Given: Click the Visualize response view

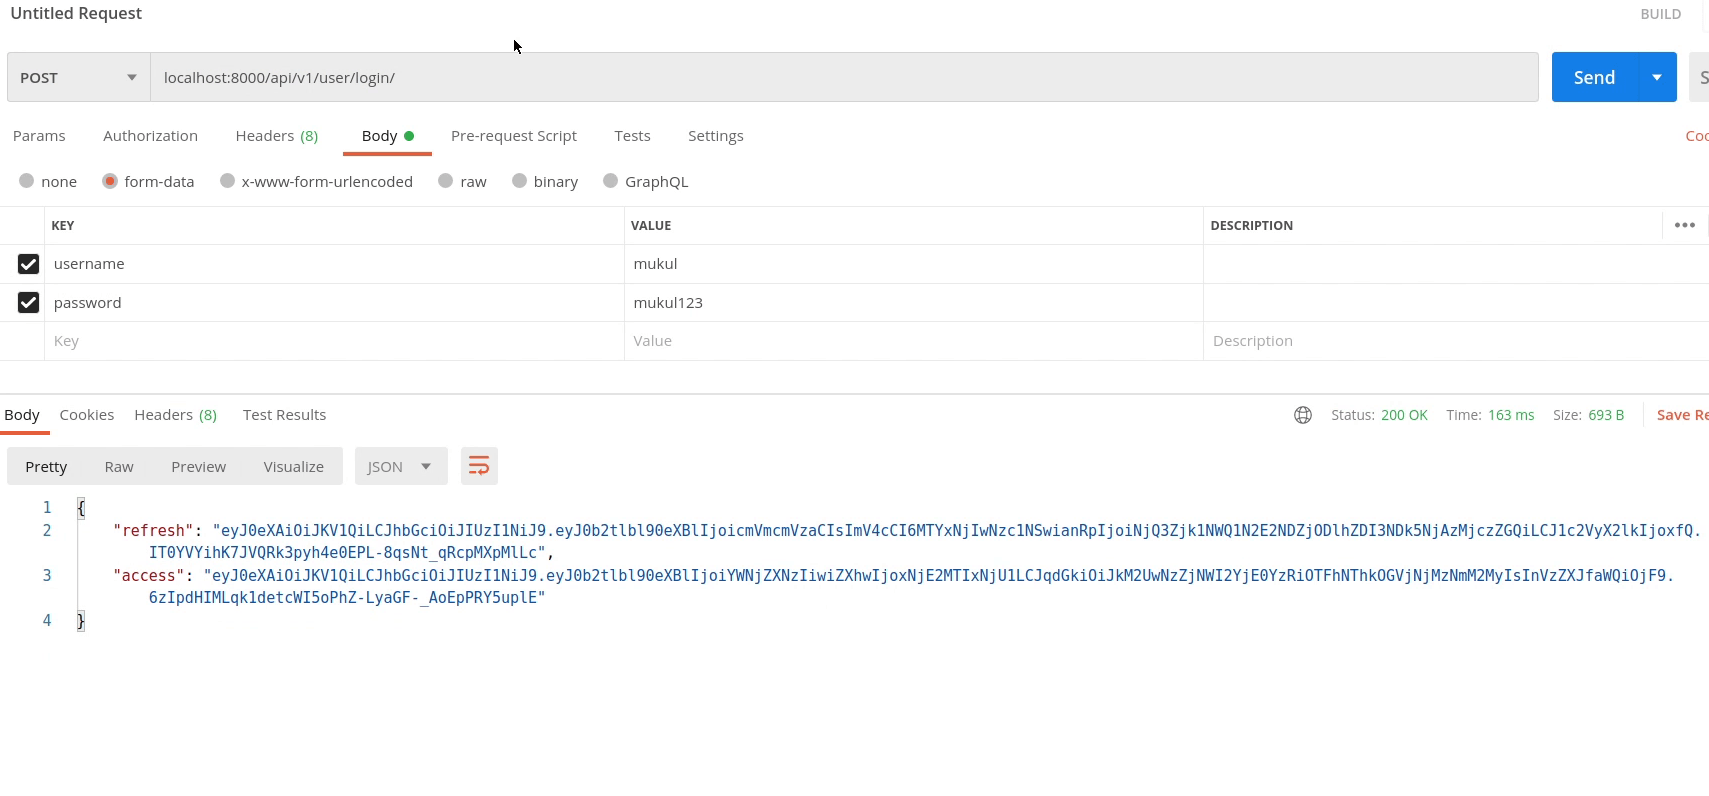Looking at the screenshot, I should coord(293,466).
